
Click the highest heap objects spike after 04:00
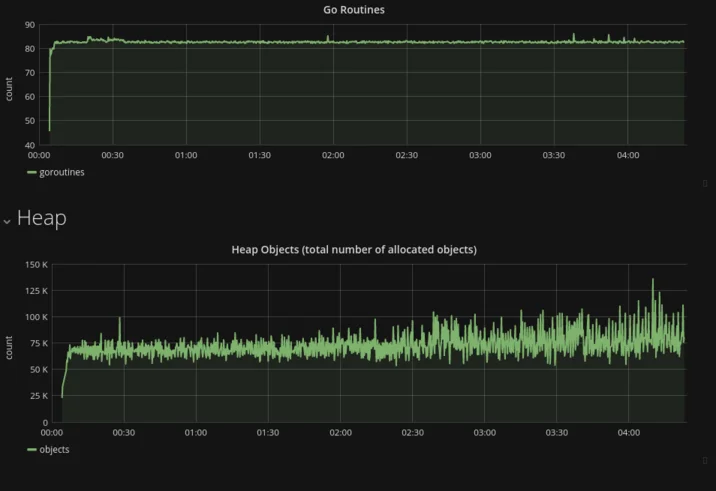tap(653, 280)
